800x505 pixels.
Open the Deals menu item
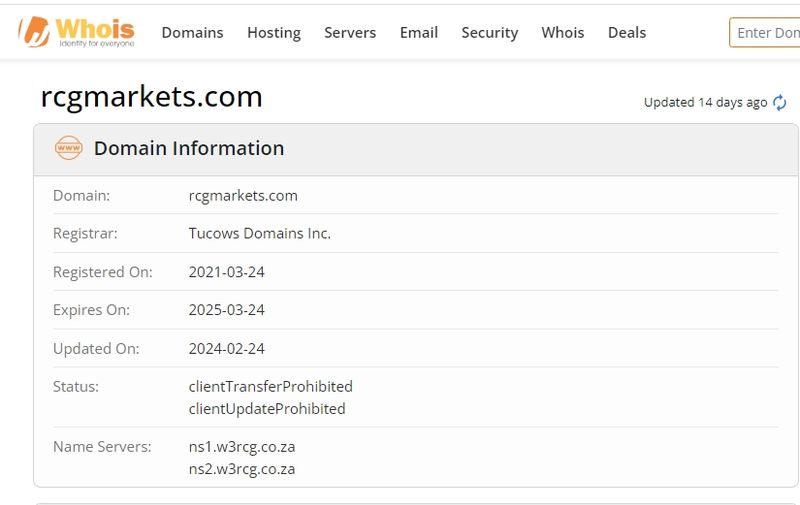coord(627,33)
